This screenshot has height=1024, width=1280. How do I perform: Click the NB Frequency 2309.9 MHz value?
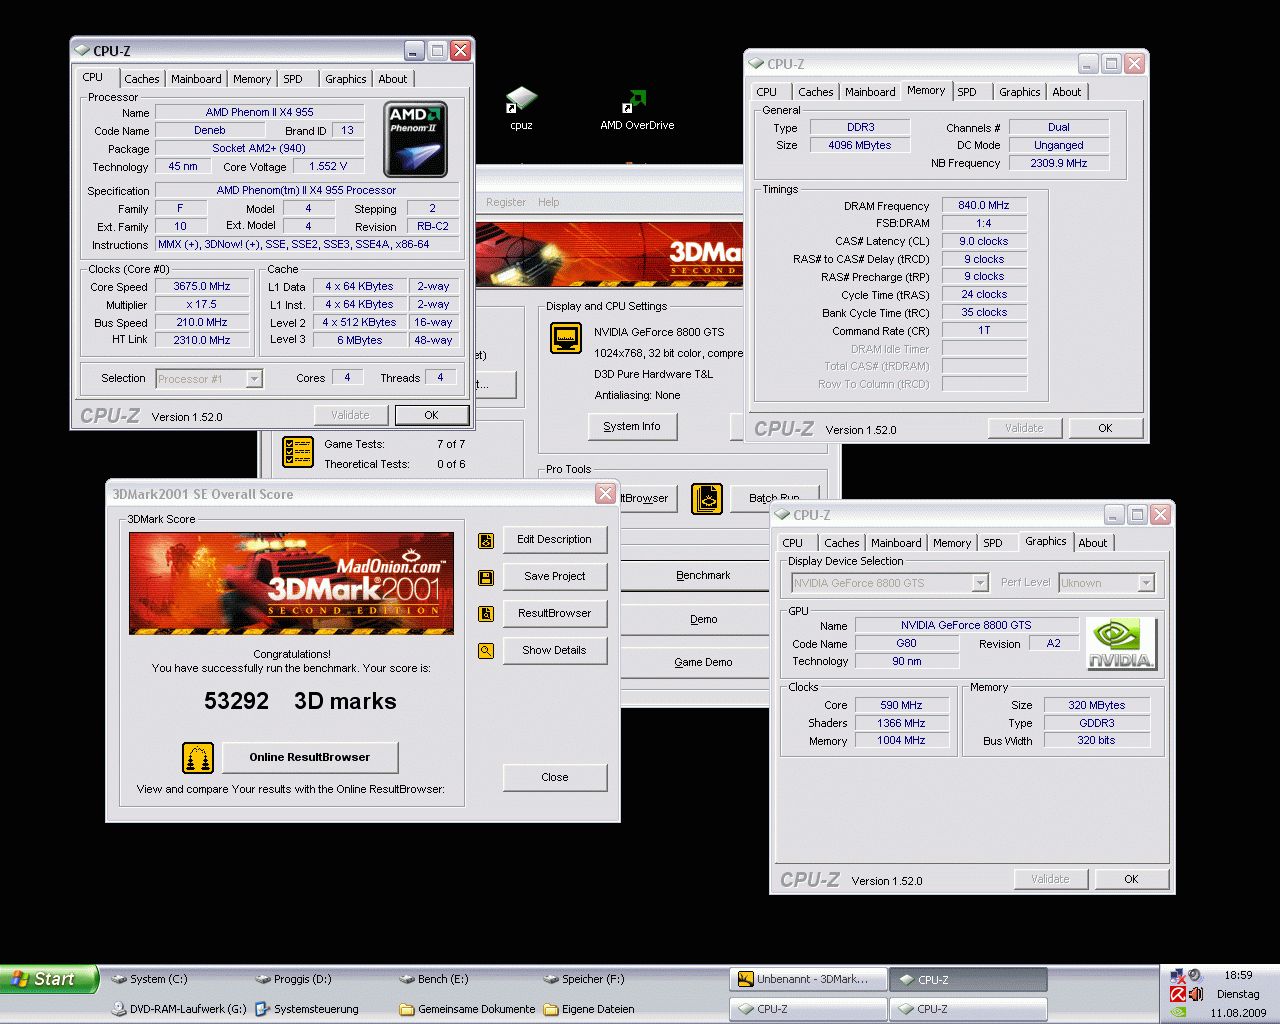point(1059,163)
